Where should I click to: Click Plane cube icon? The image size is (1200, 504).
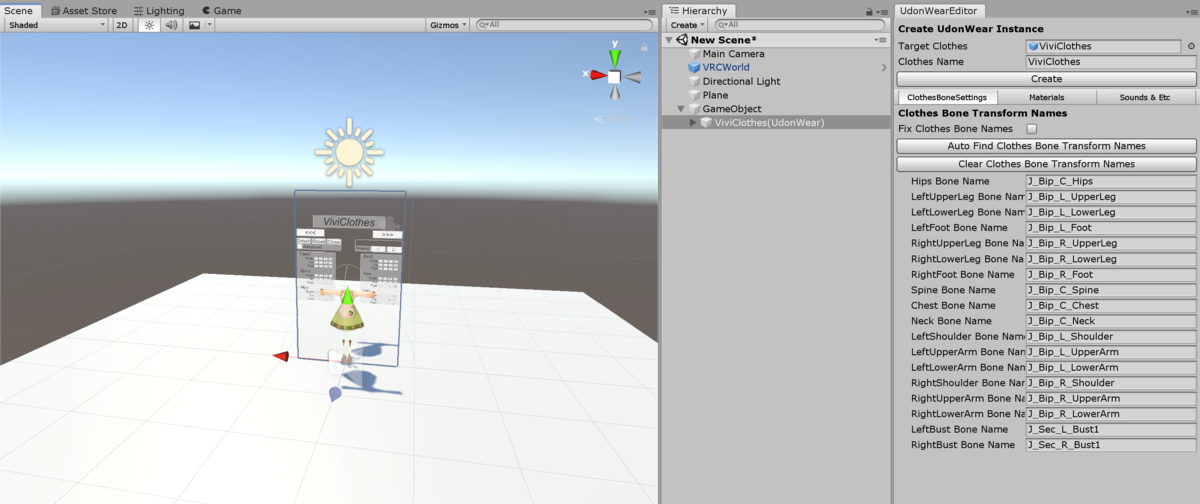tap(694, 96)
